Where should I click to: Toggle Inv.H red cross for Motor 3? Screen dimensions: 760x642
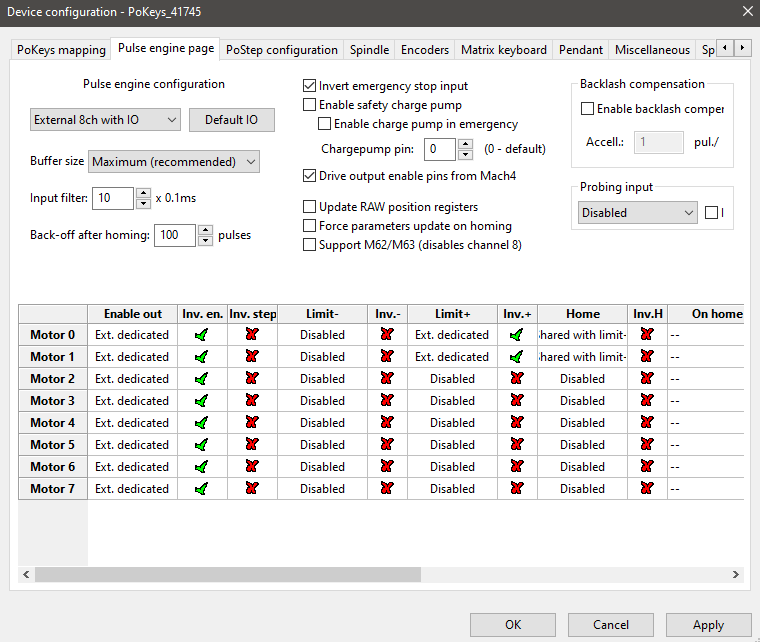pos(647,401)
